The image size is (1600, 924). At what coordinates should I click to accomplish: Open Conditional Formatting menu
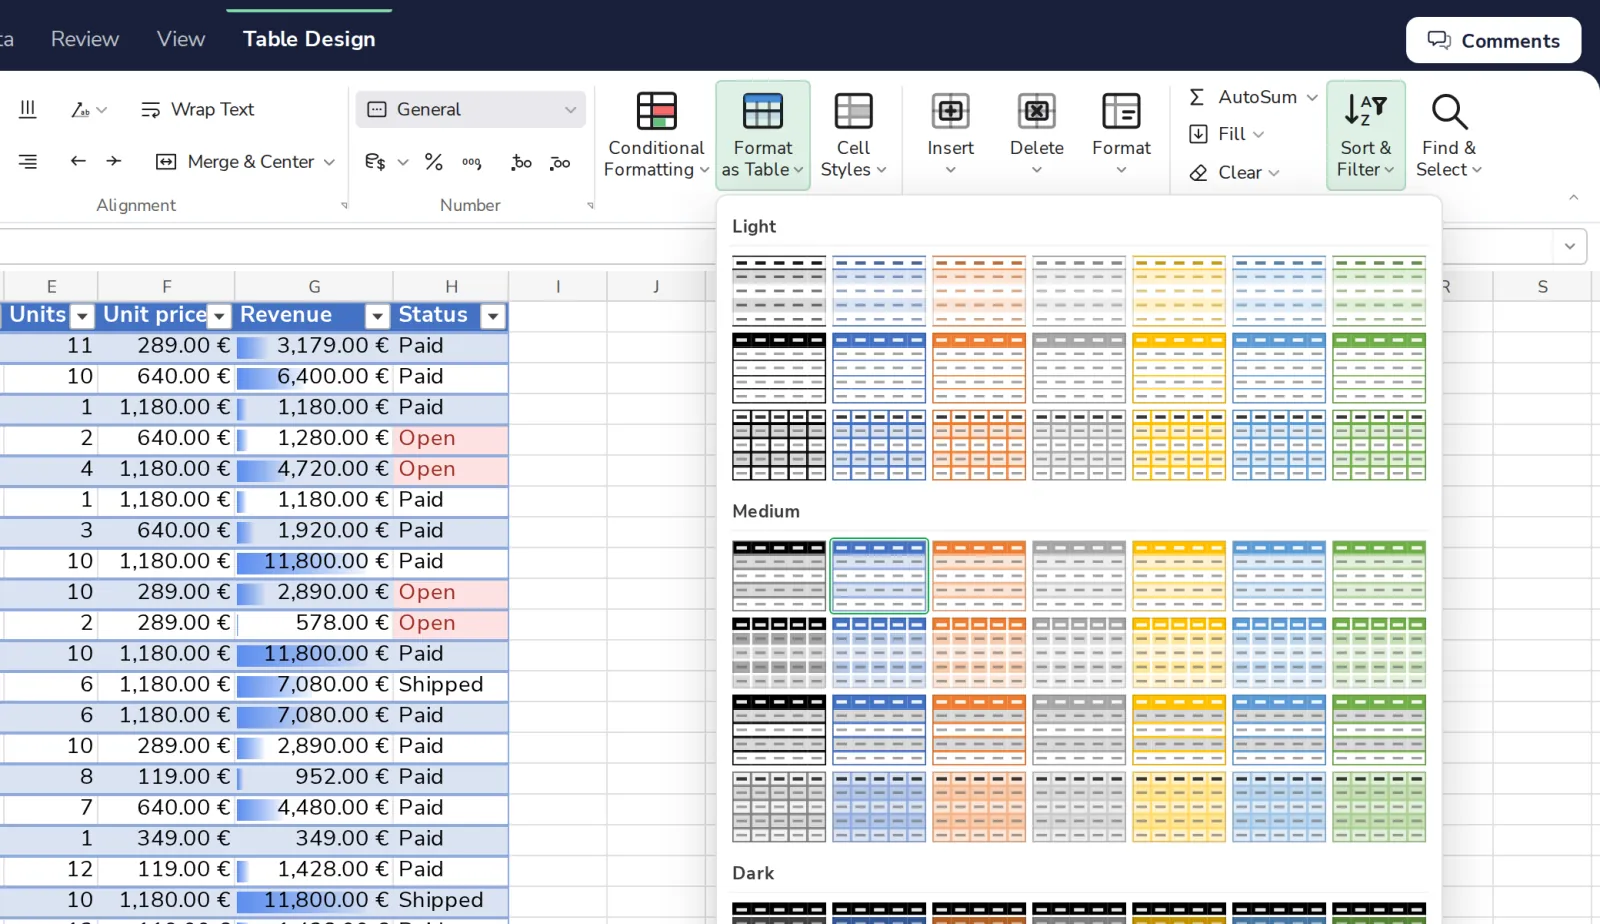pyautogui.click(x=656, y=136)
